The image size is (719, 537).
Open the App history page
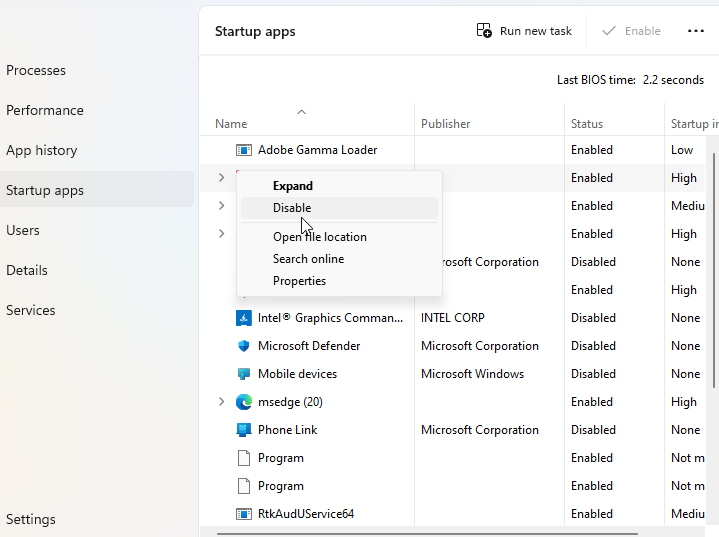click(x=42, y=150)
